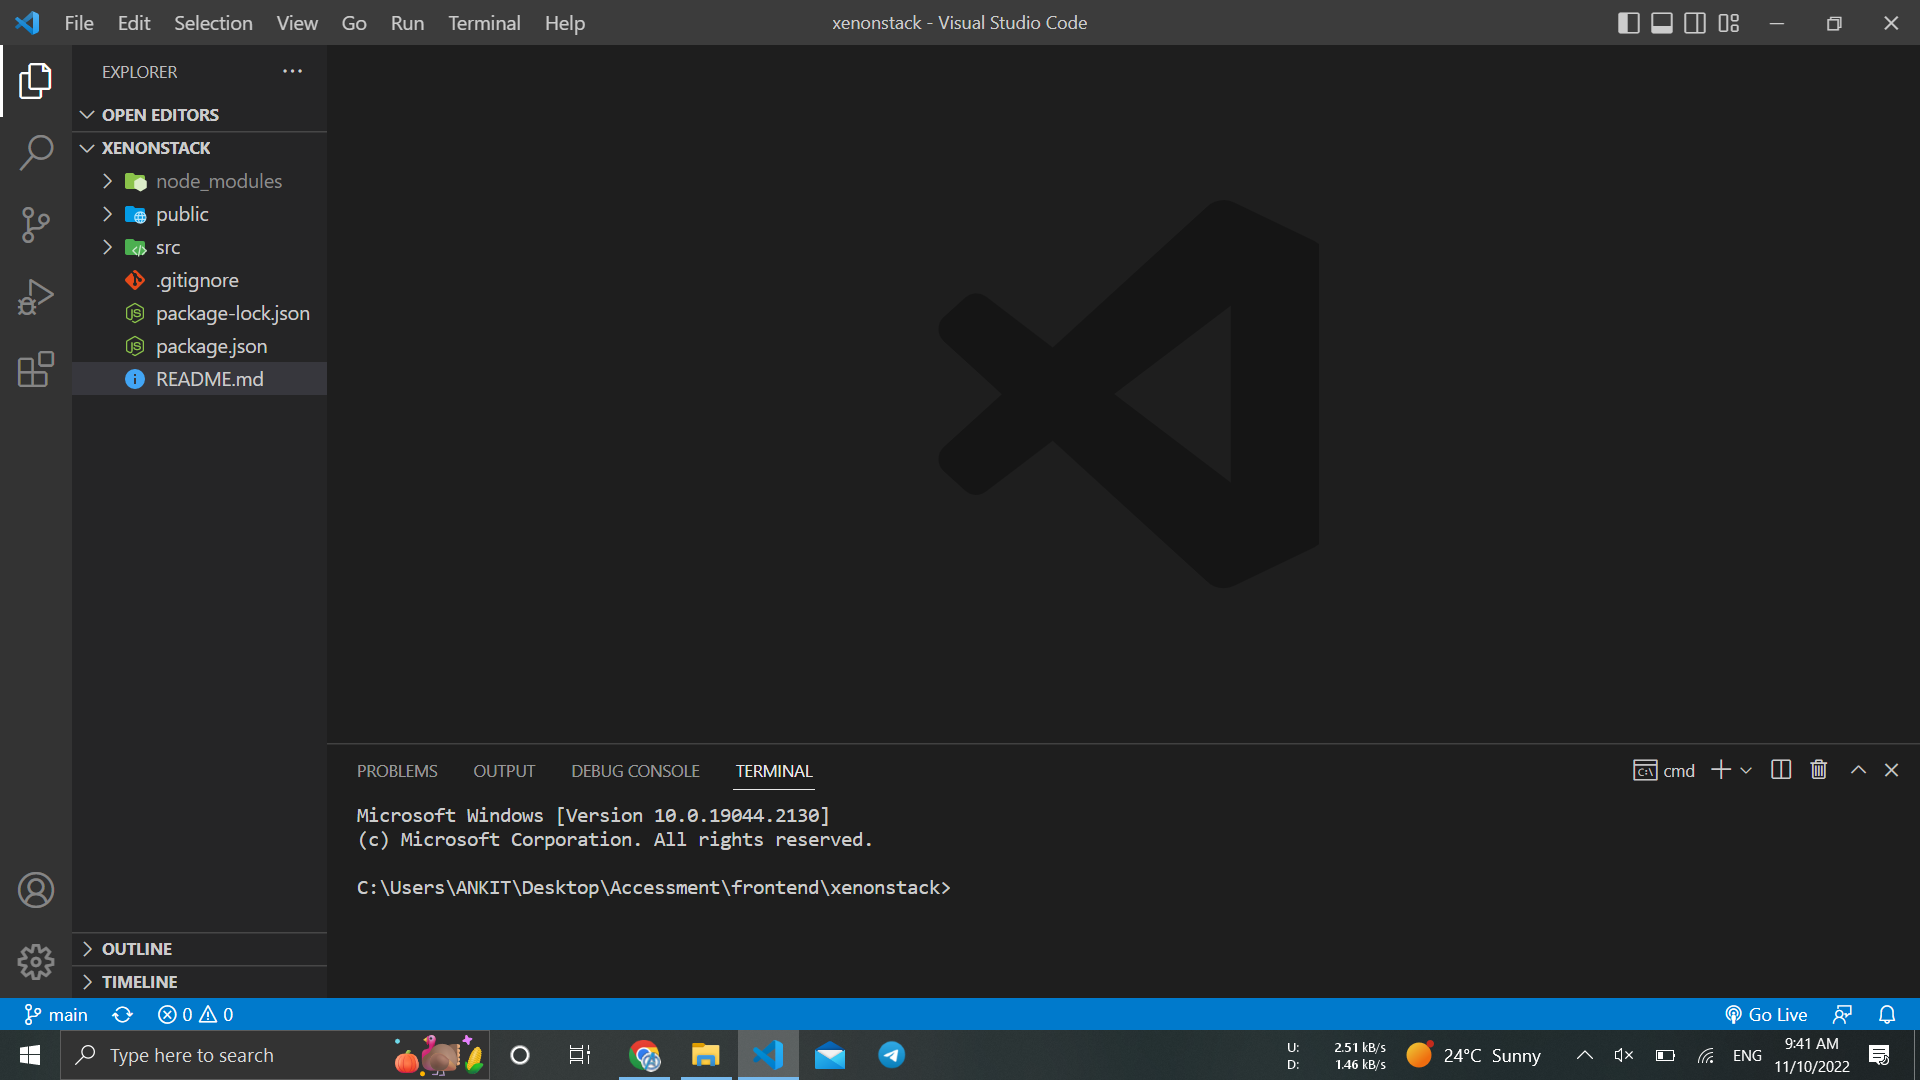Open the terminal launch profile dropdown

(x=1747, y=770)
